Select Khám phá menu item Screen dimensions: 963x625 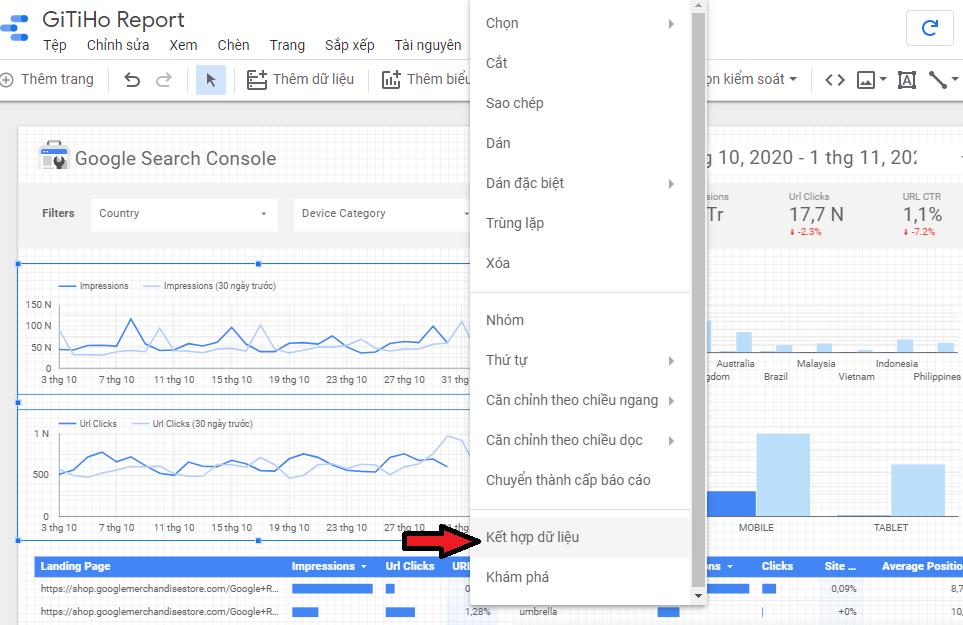coord(581,577)
